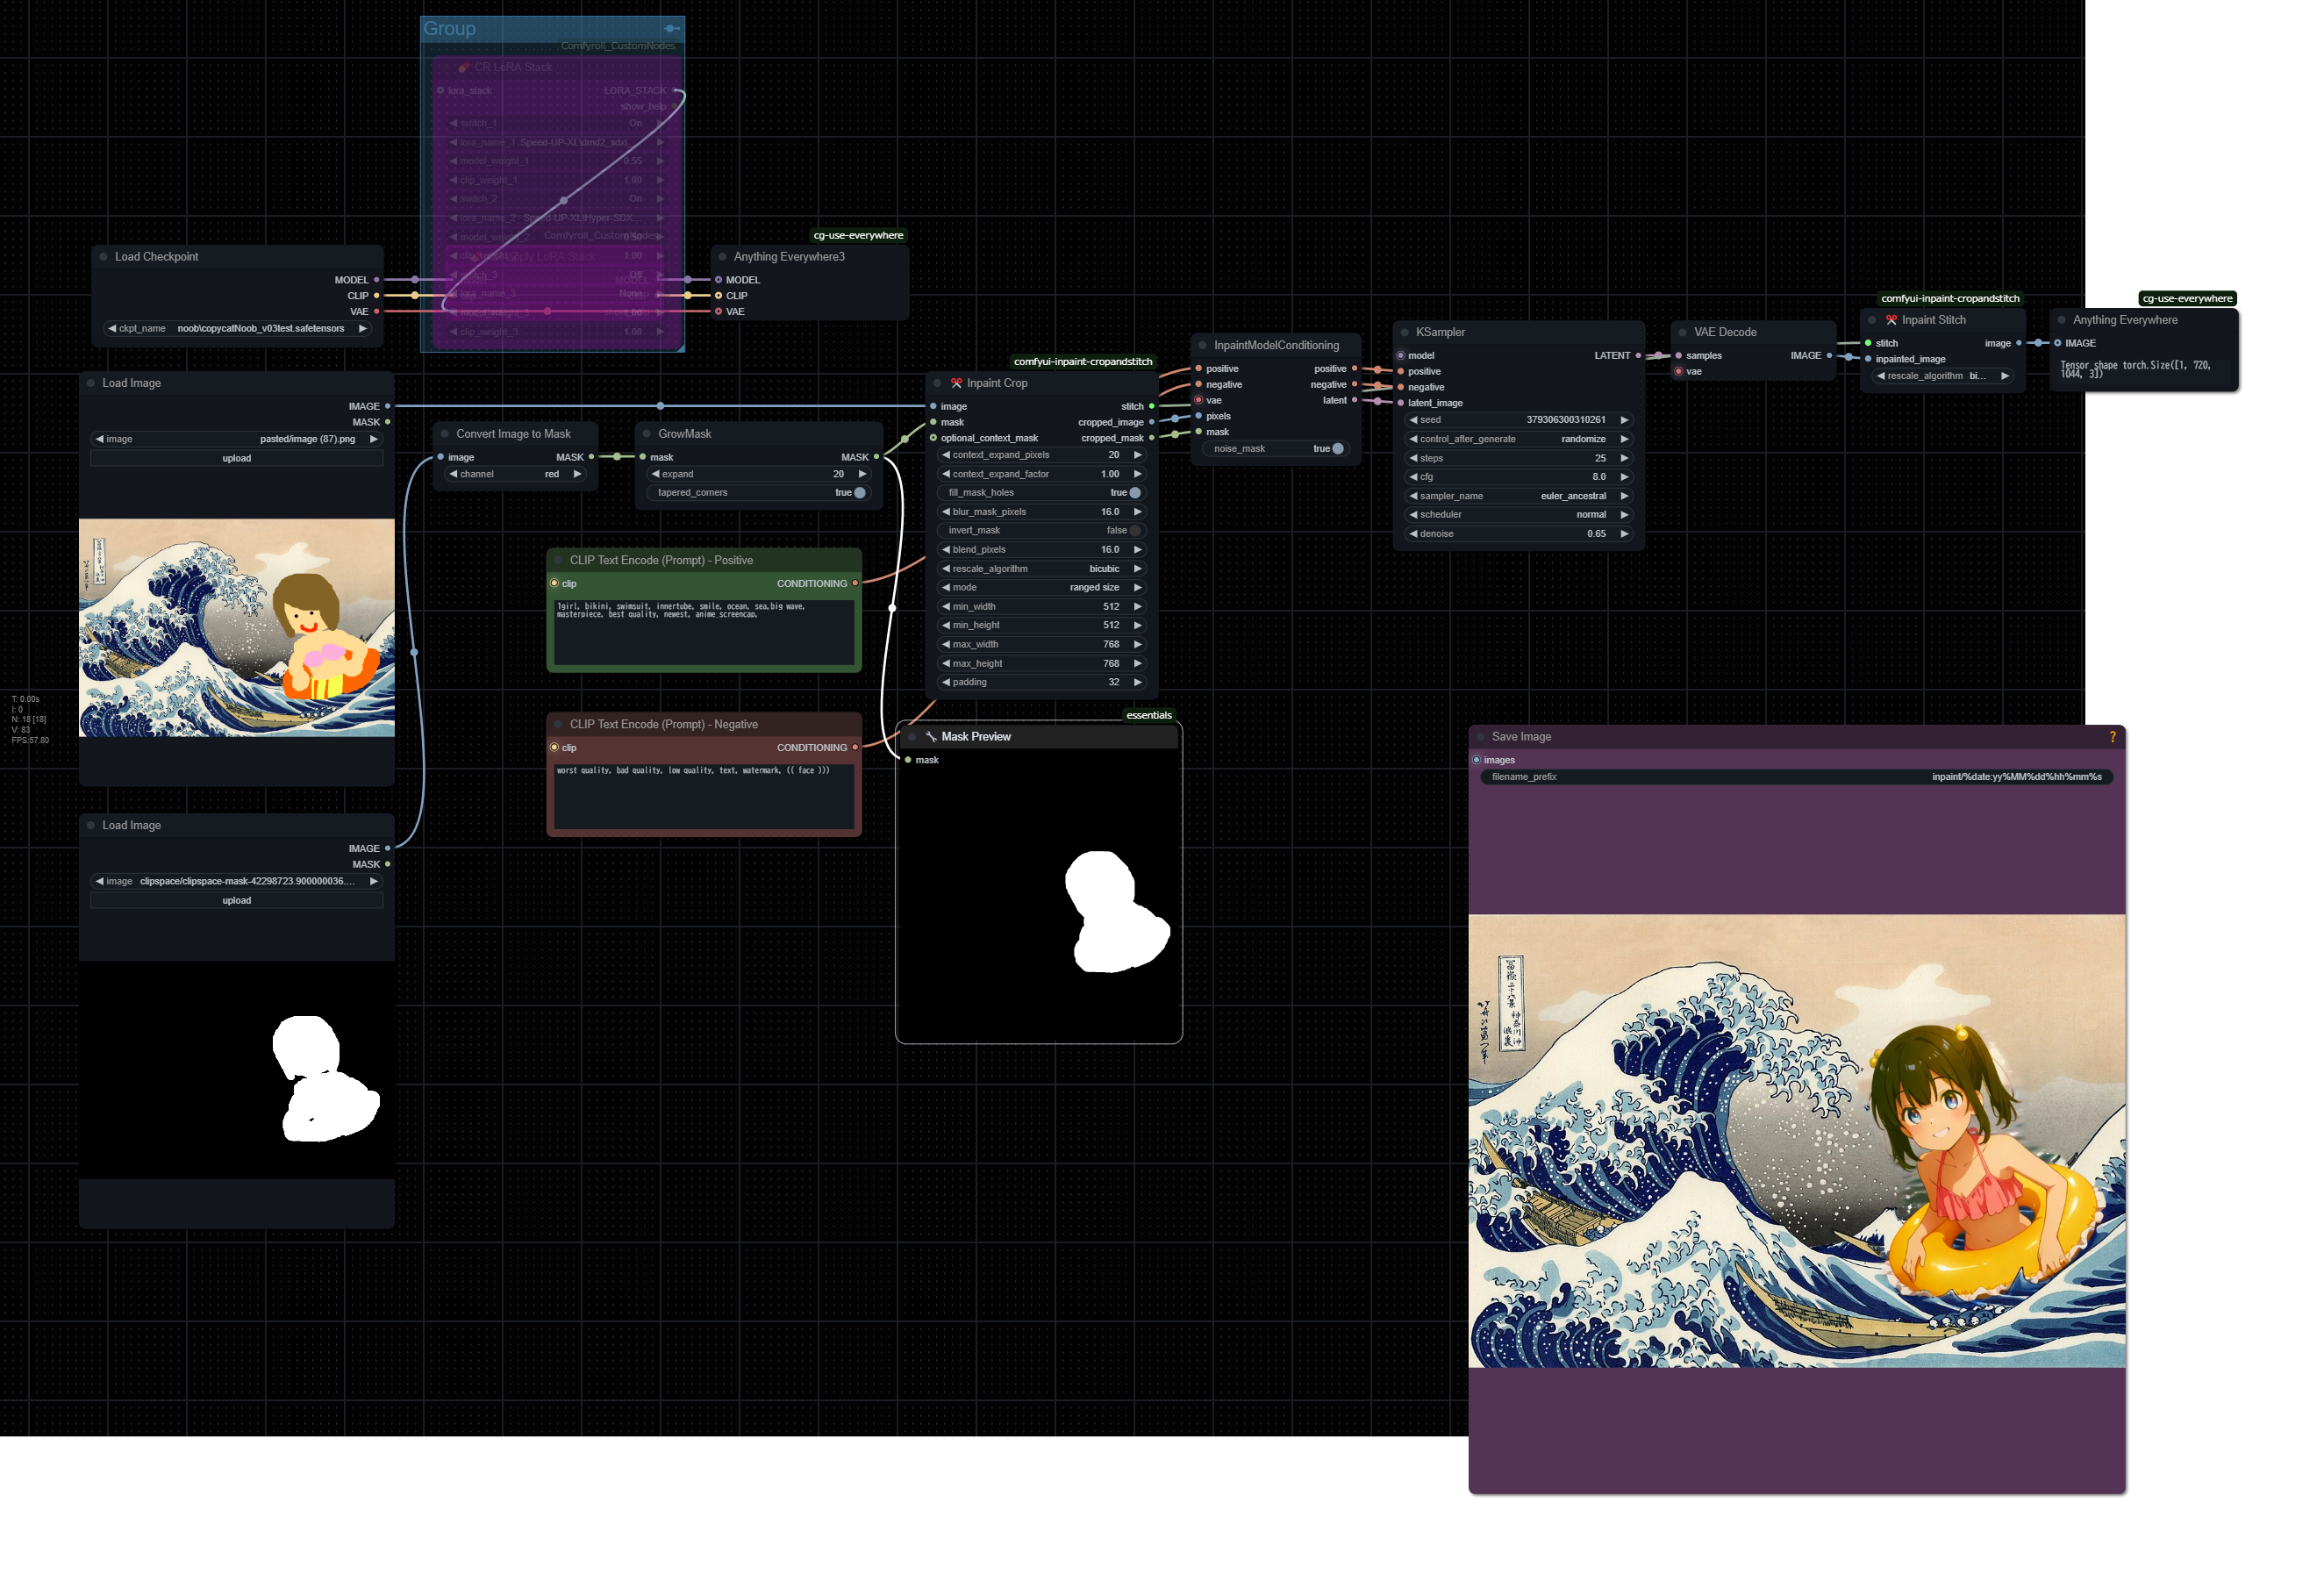Collapse CLIP Text Encode Positive node via dot
Image resolution: width=2317 pixels, height=1596 pixels.
click(559, 561)
